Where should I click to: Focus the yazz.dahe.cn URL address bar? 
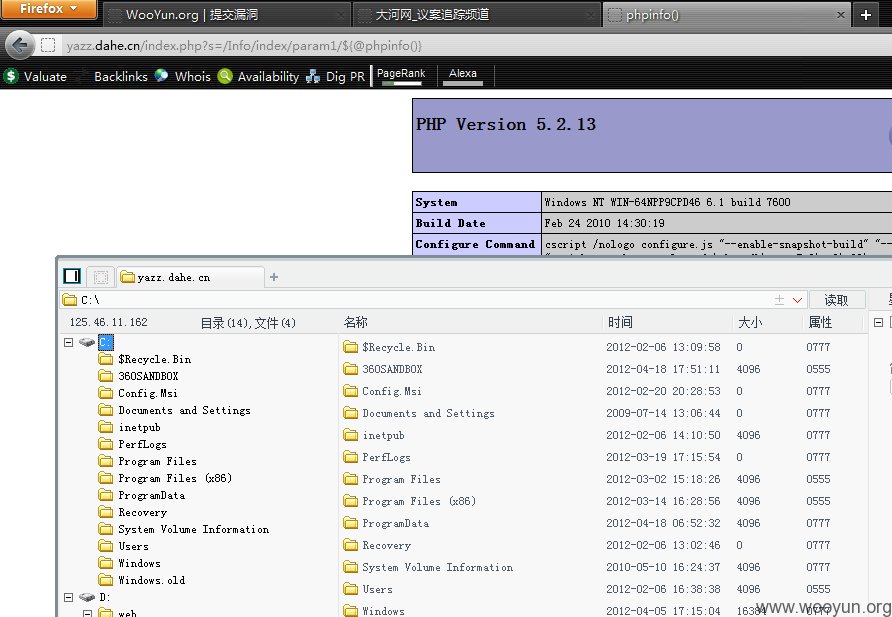475,45
